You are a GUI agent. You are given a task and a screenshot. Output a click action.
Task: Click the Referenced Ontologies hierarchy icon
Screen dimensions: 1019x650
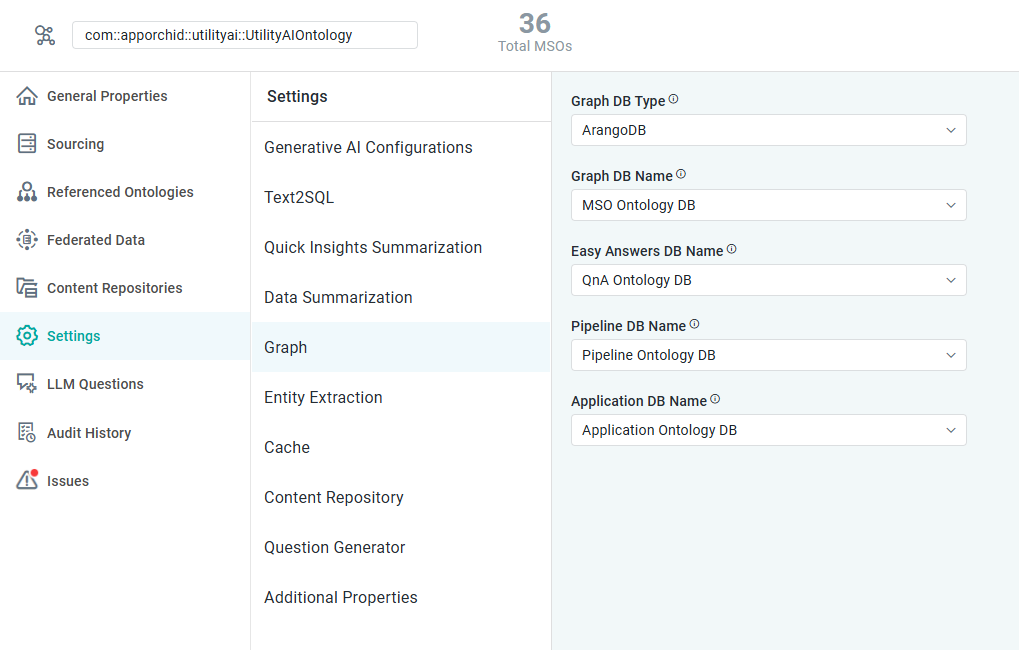tap(27, 192)
